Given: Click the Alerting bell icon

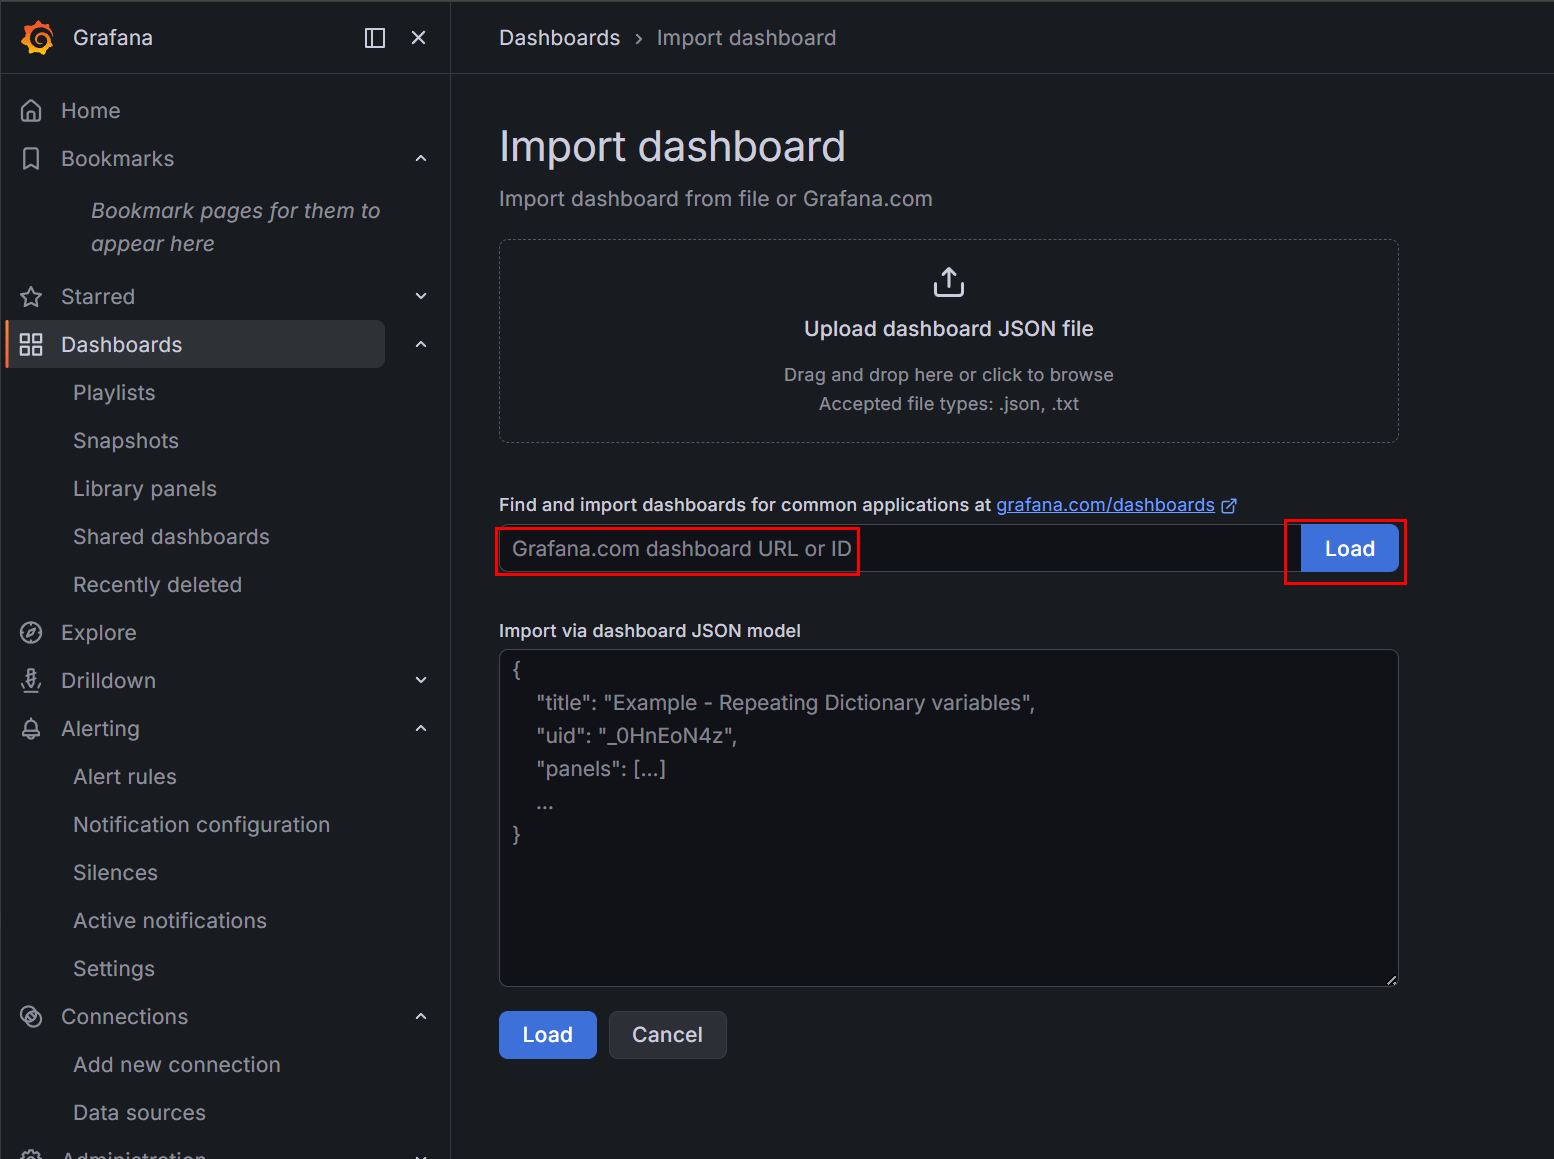Looking at the screenshot, I should (31, 729).
